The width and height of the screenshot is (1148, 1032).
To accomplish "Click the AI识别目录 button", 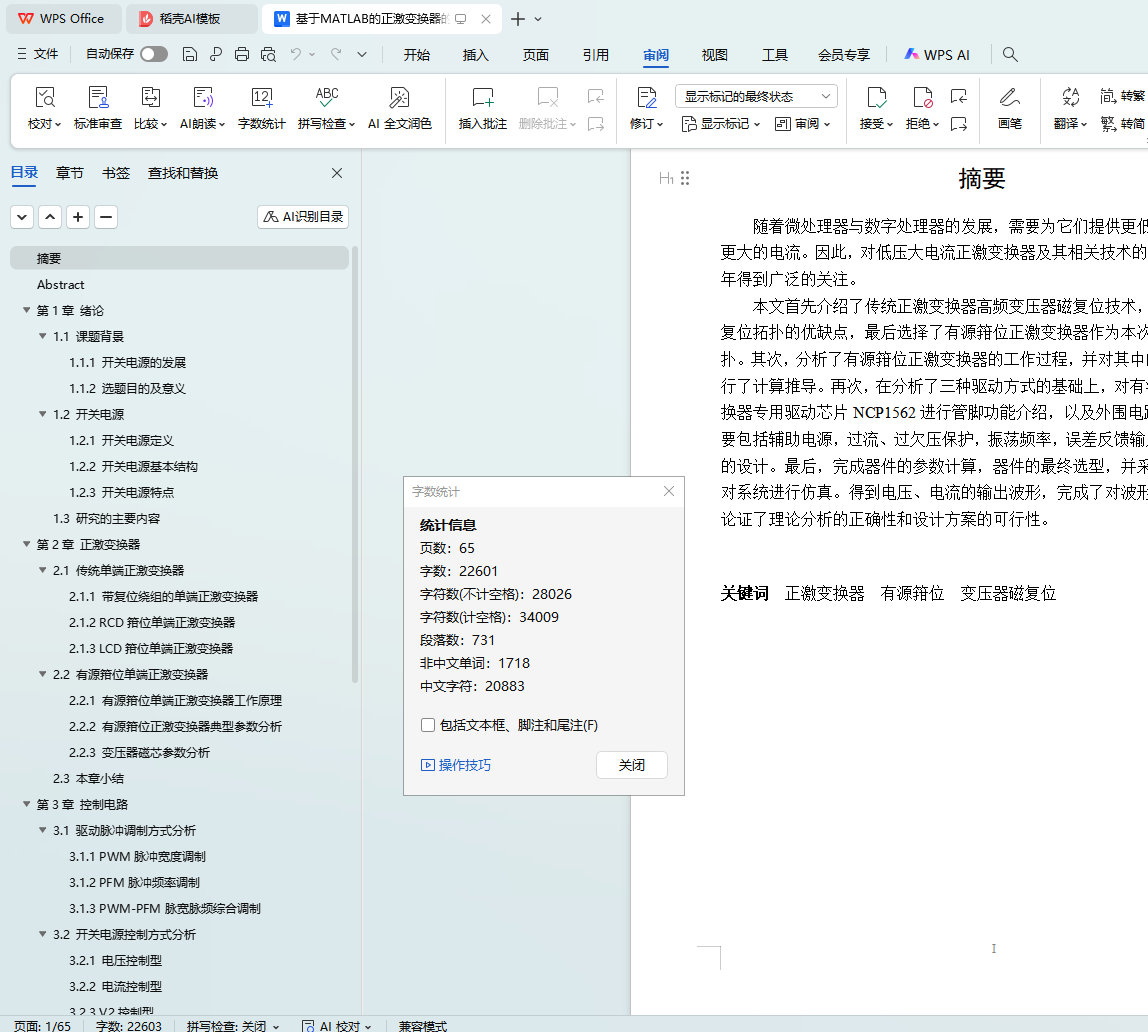I will pyautogui.click(x=303, y=216).
